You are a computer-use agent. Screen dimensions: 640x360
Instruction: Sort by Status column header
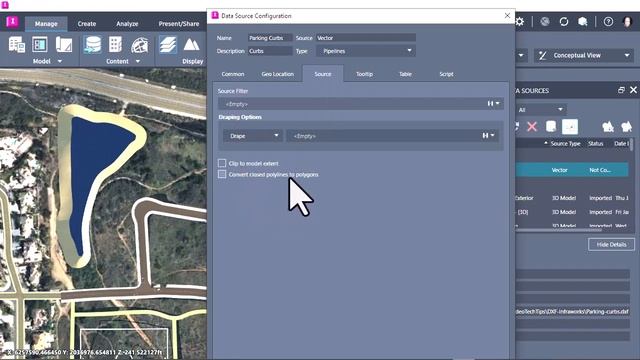[x=596, y=143]
